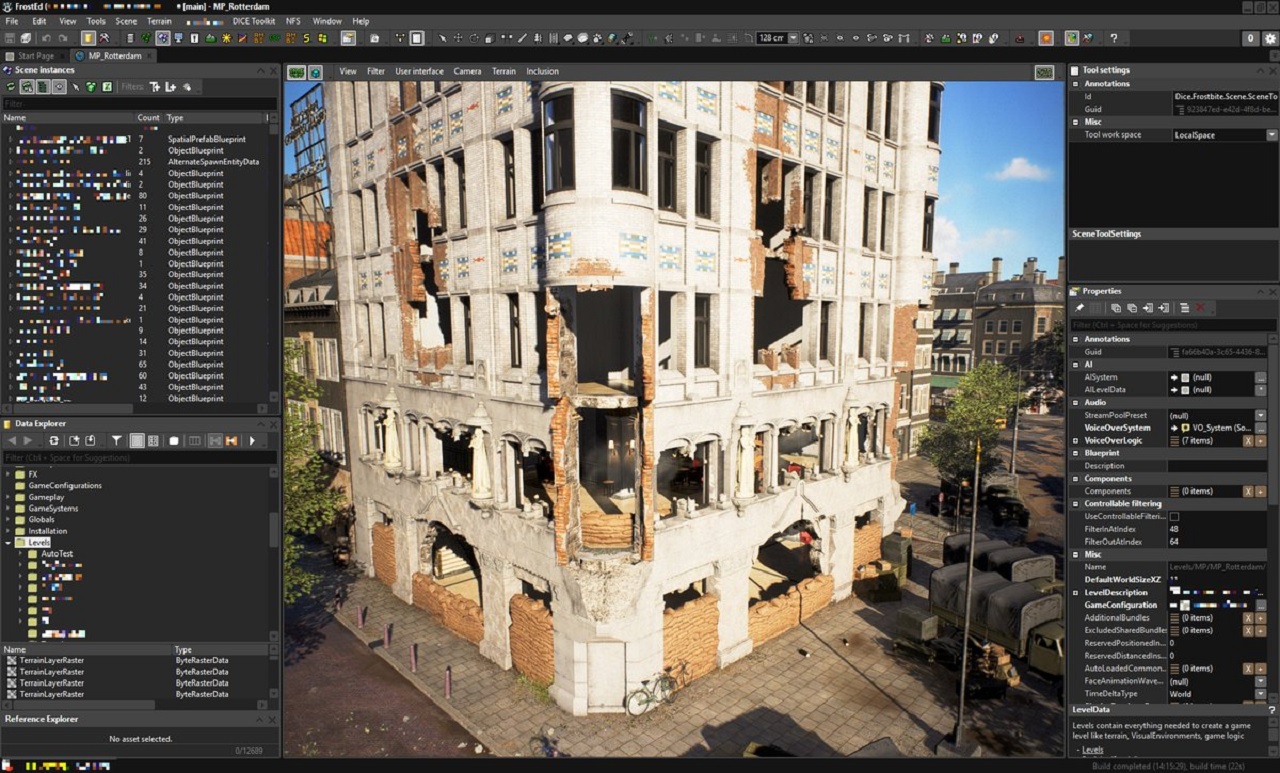Click the + button beside Components items

pos(1260,492)
